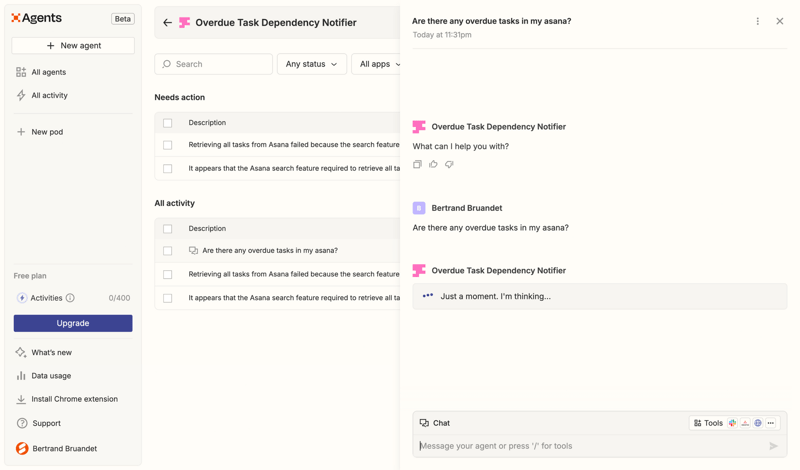Check 'Are there any overdue tasks' activity row
Viewport: 800px width, 470px height.
(167, 251)
